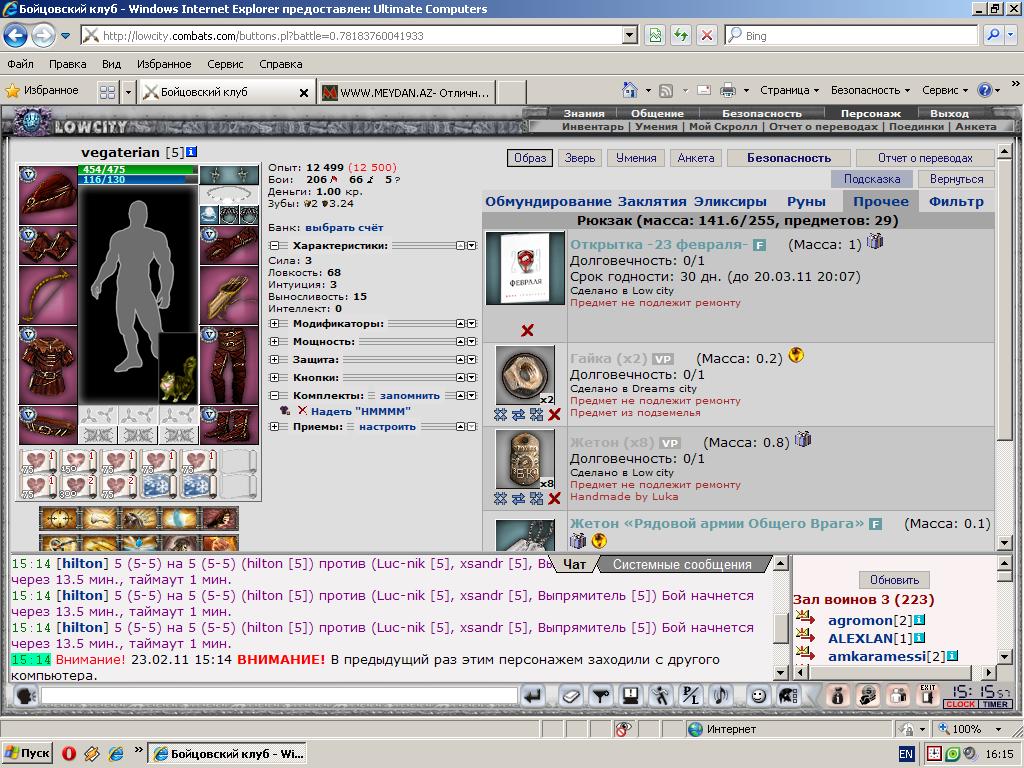Viewport: 1024px width, 768px height.
Task: Click the chat filter funnel icon
Action: (x=600, y=696)
